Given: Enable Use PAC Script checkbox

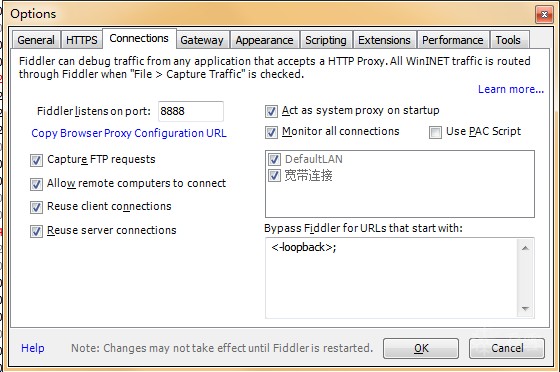Looking at the screenshot, I should [435, 132].
